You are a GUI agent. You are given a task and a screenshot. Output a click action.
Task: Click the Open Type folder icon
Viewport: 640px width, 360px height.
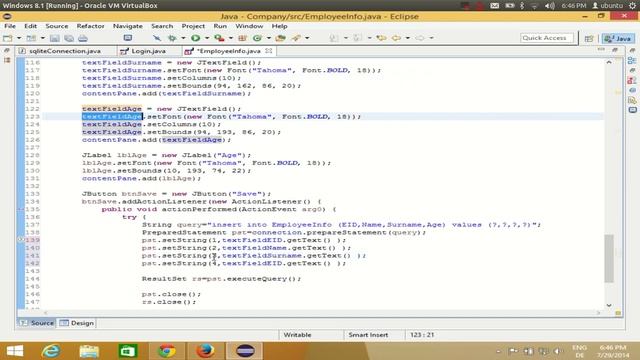coord(280,38)
